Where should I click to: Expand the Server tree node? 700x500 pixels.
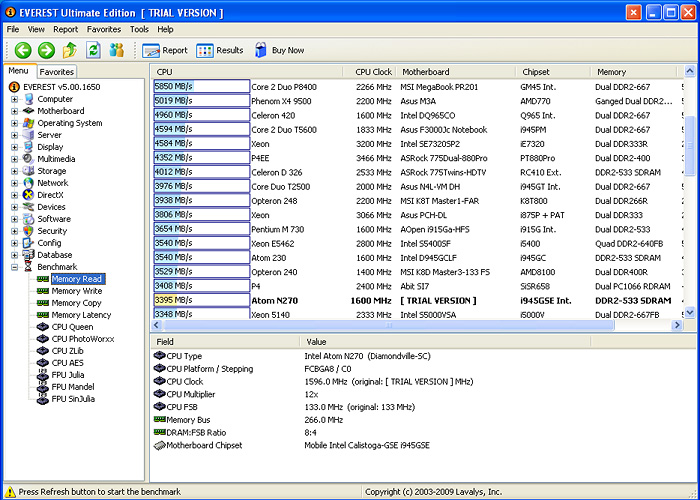click(x=14, y=135)
